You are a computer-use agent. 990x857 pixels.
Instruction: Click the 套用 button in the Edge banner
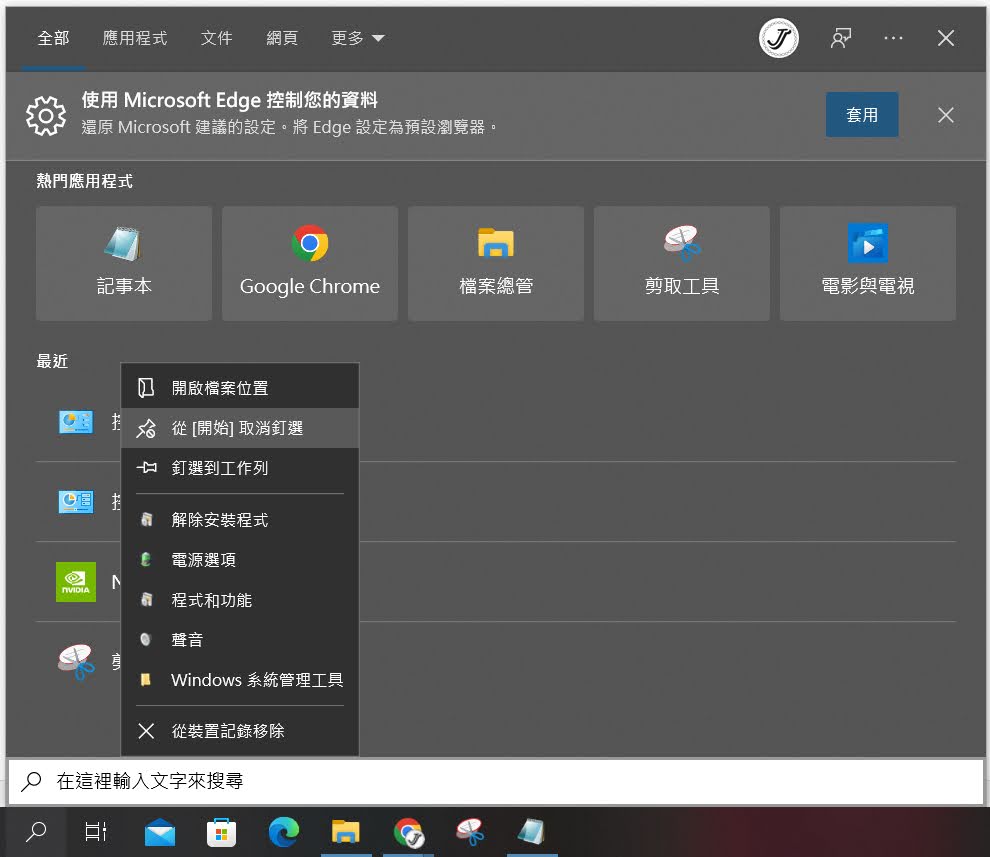pos(862,115)
